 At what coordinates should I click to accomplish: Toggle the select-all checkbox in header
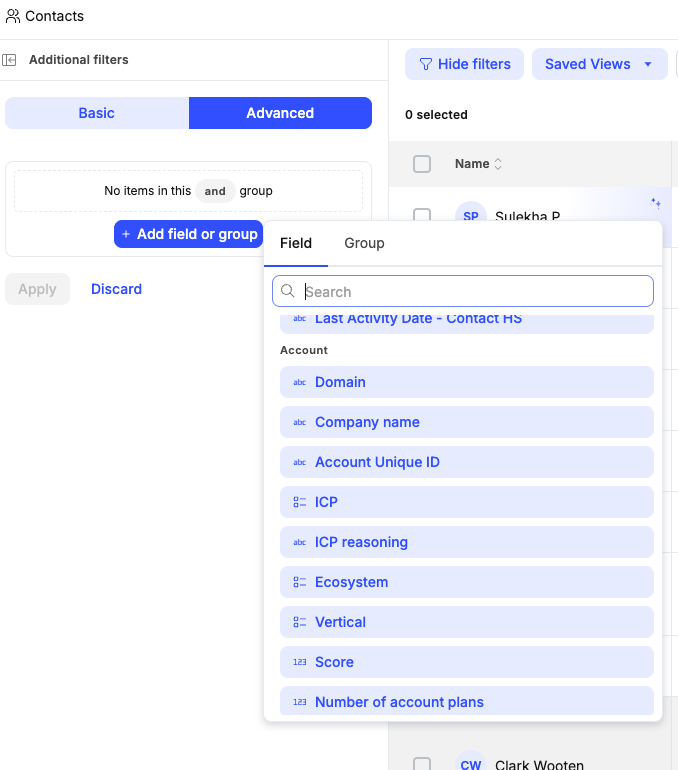[x=422, y=164]
